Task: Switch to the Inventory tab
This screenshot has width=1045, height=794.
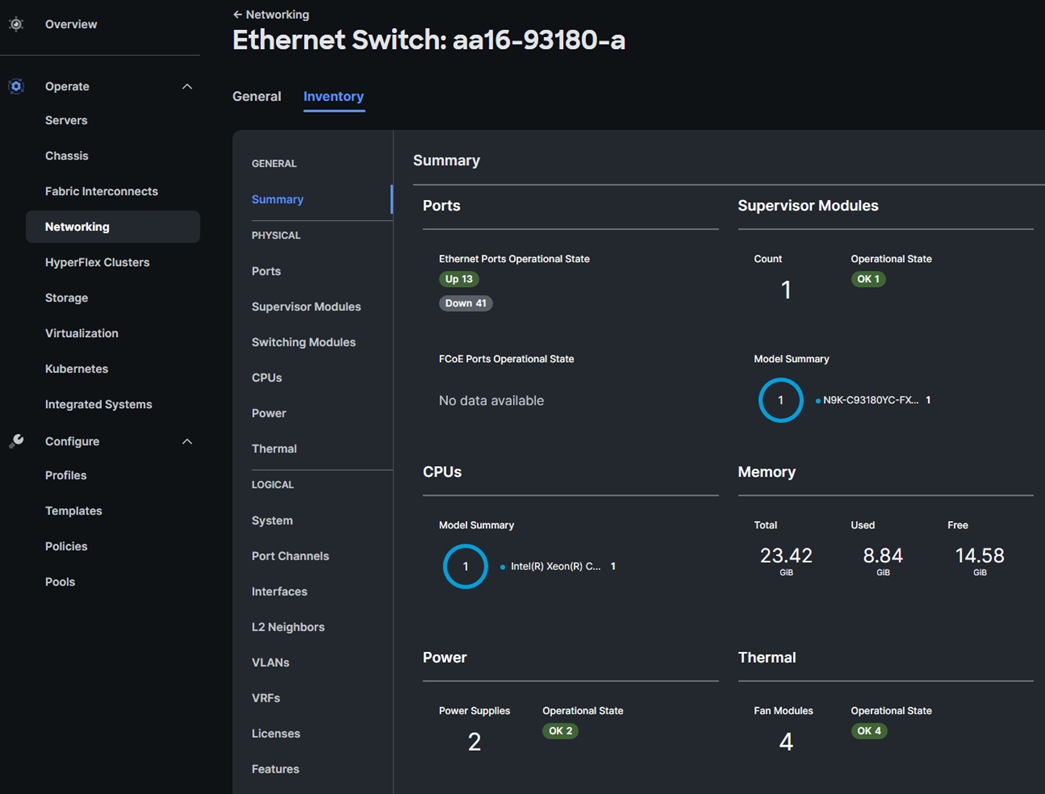Action: click(333, 96)
